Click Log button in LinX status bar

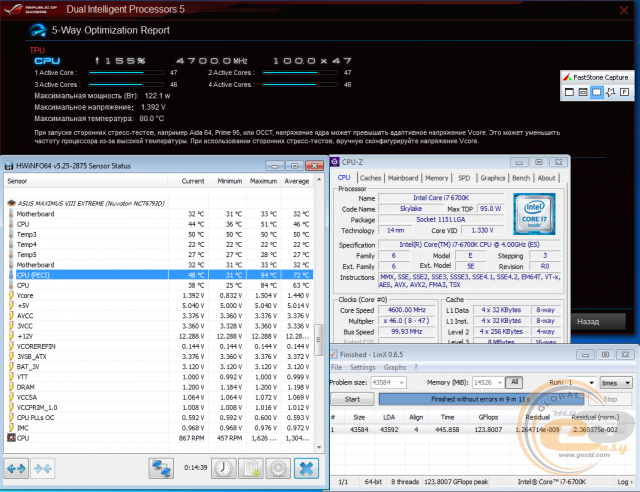(x=625, y=482)
